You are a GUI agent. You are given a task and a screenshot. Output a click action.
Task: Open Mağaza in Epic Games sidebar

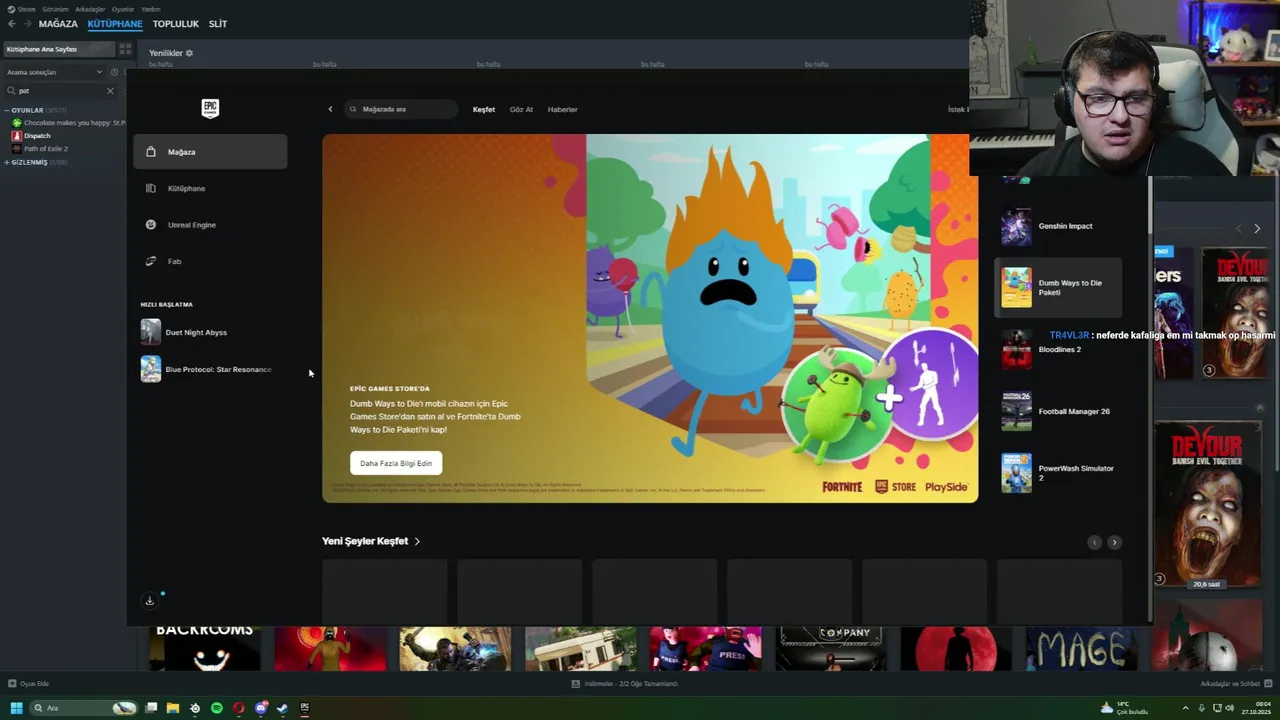click(x=210, y=152)
